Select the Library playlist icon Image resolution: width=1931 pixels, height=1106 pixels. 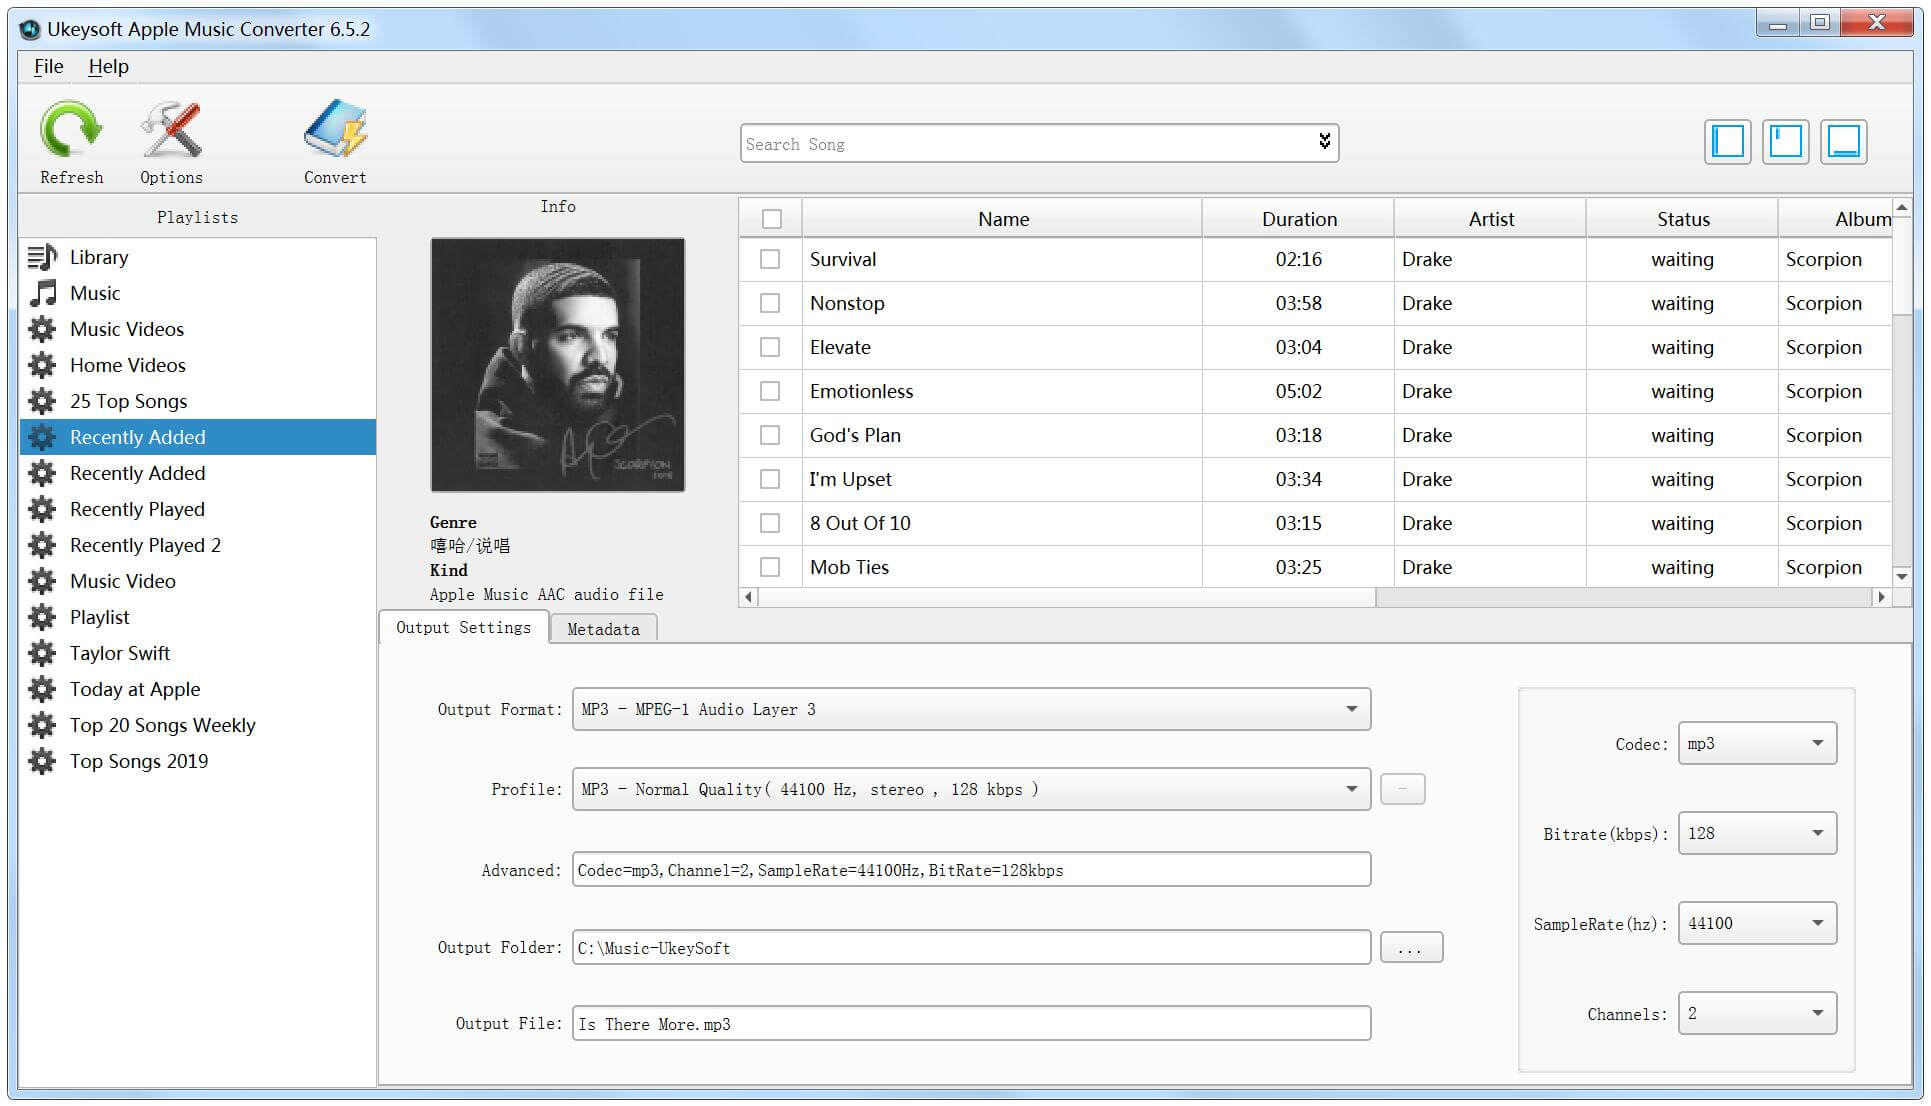(44, 255)
